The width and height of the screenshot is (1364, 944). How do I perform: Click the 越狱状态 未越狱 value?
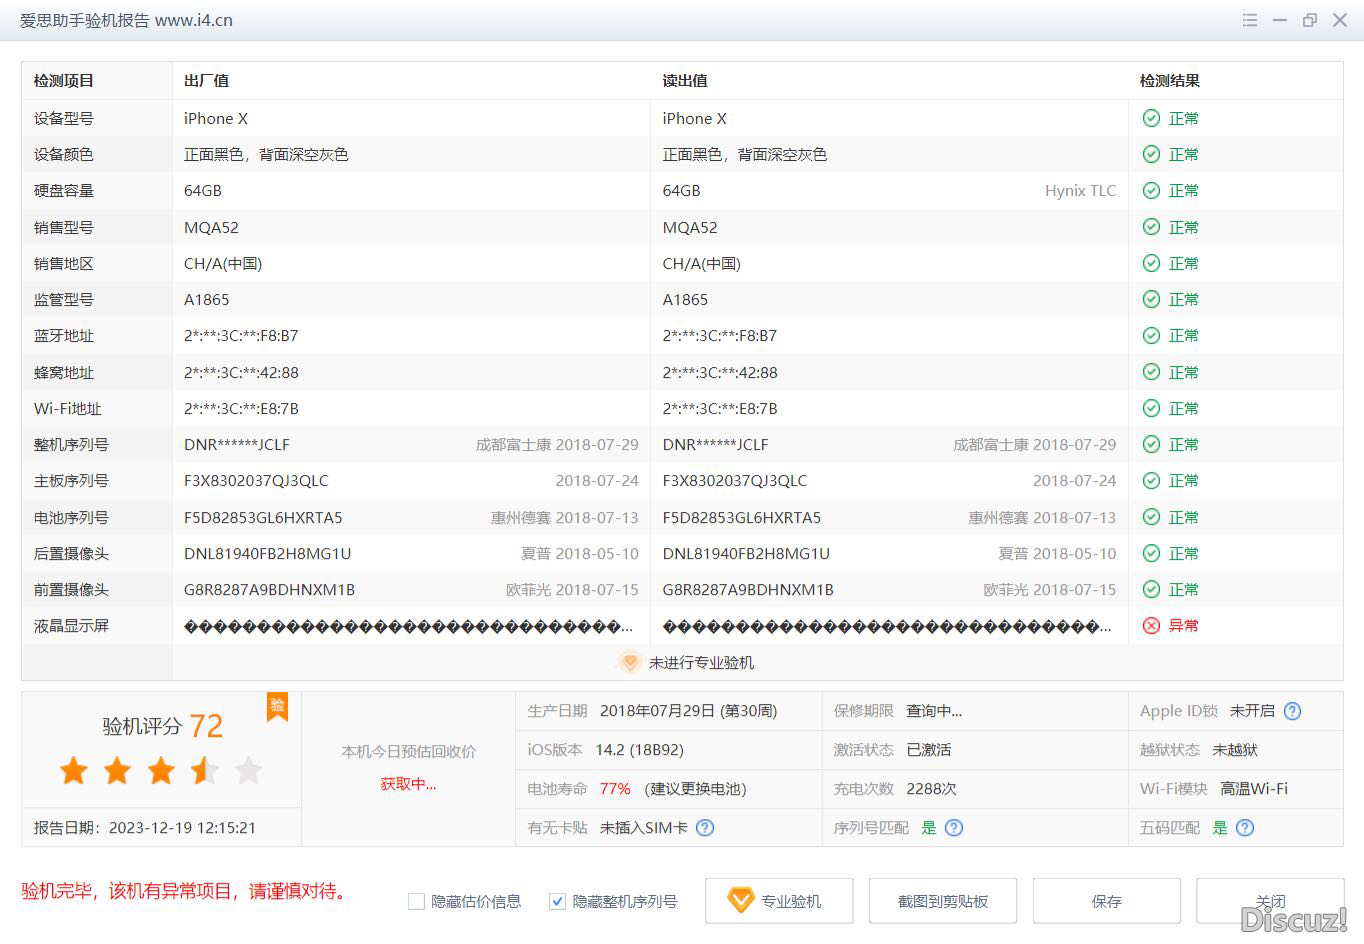tap(1235, 750)
